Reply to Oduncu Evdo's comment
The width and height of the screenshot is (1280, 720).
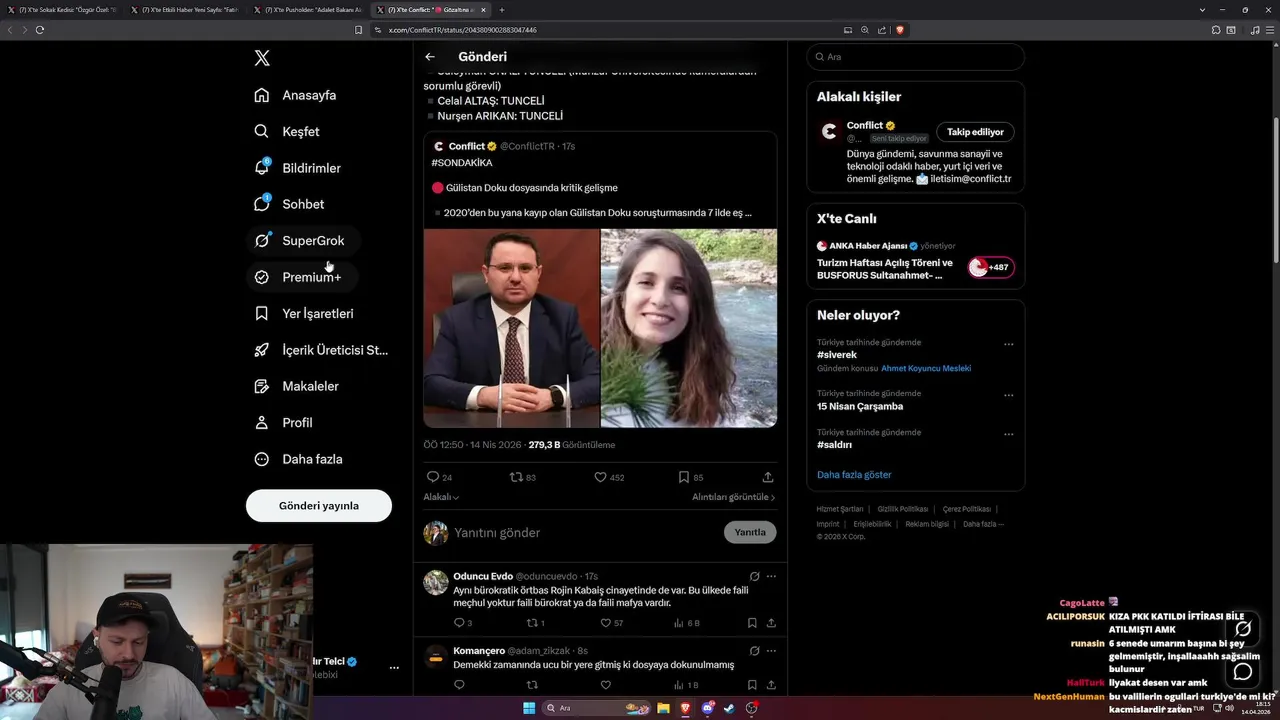pos(459,623)
